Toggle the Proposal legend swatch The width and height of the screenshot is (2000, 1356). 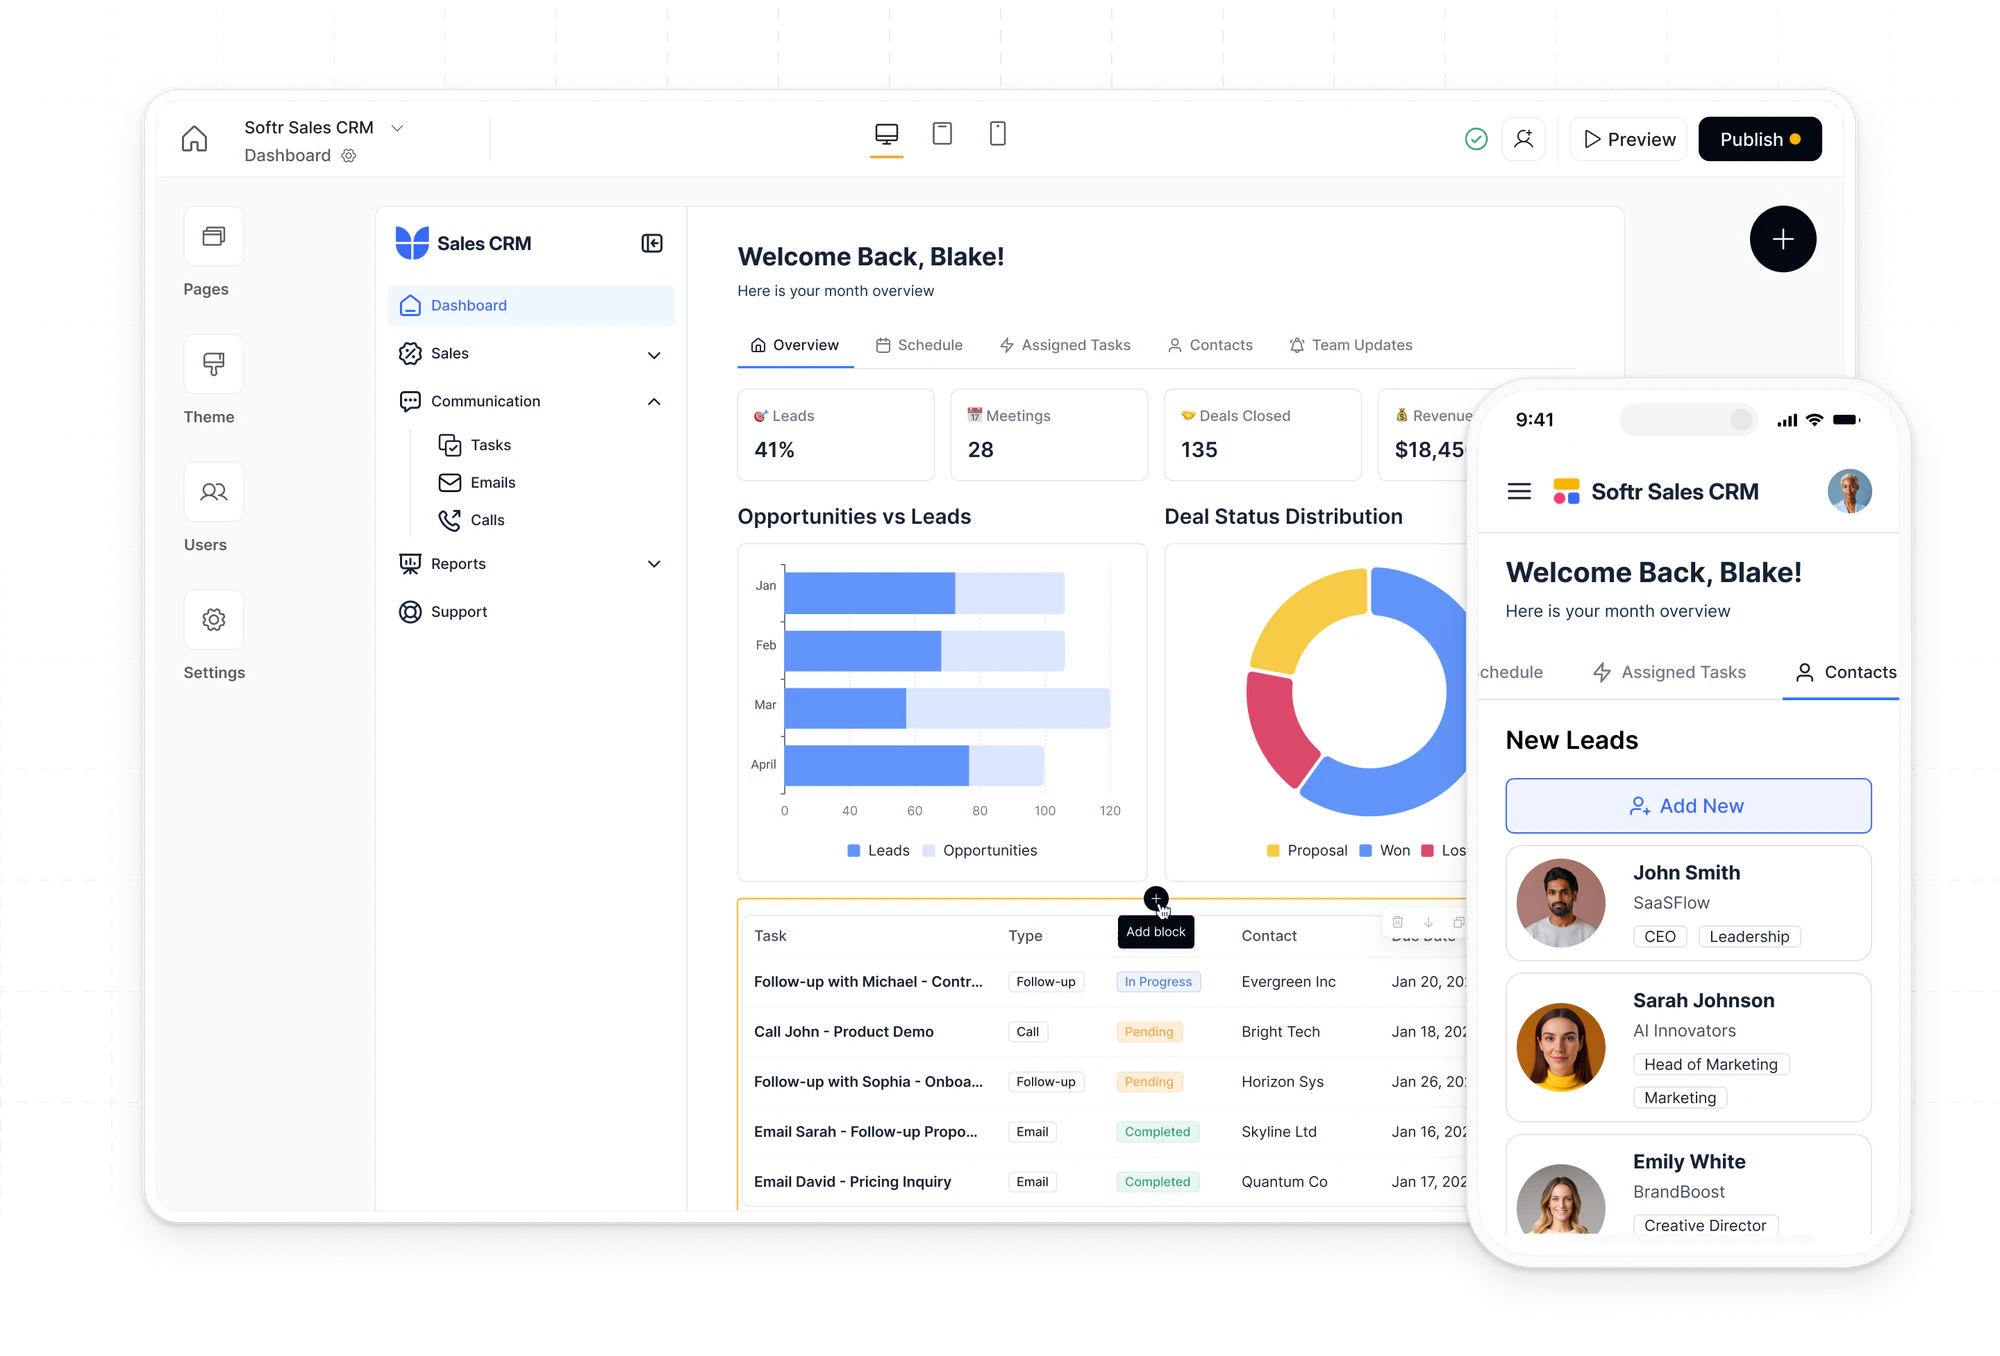tap(1273, 851)
